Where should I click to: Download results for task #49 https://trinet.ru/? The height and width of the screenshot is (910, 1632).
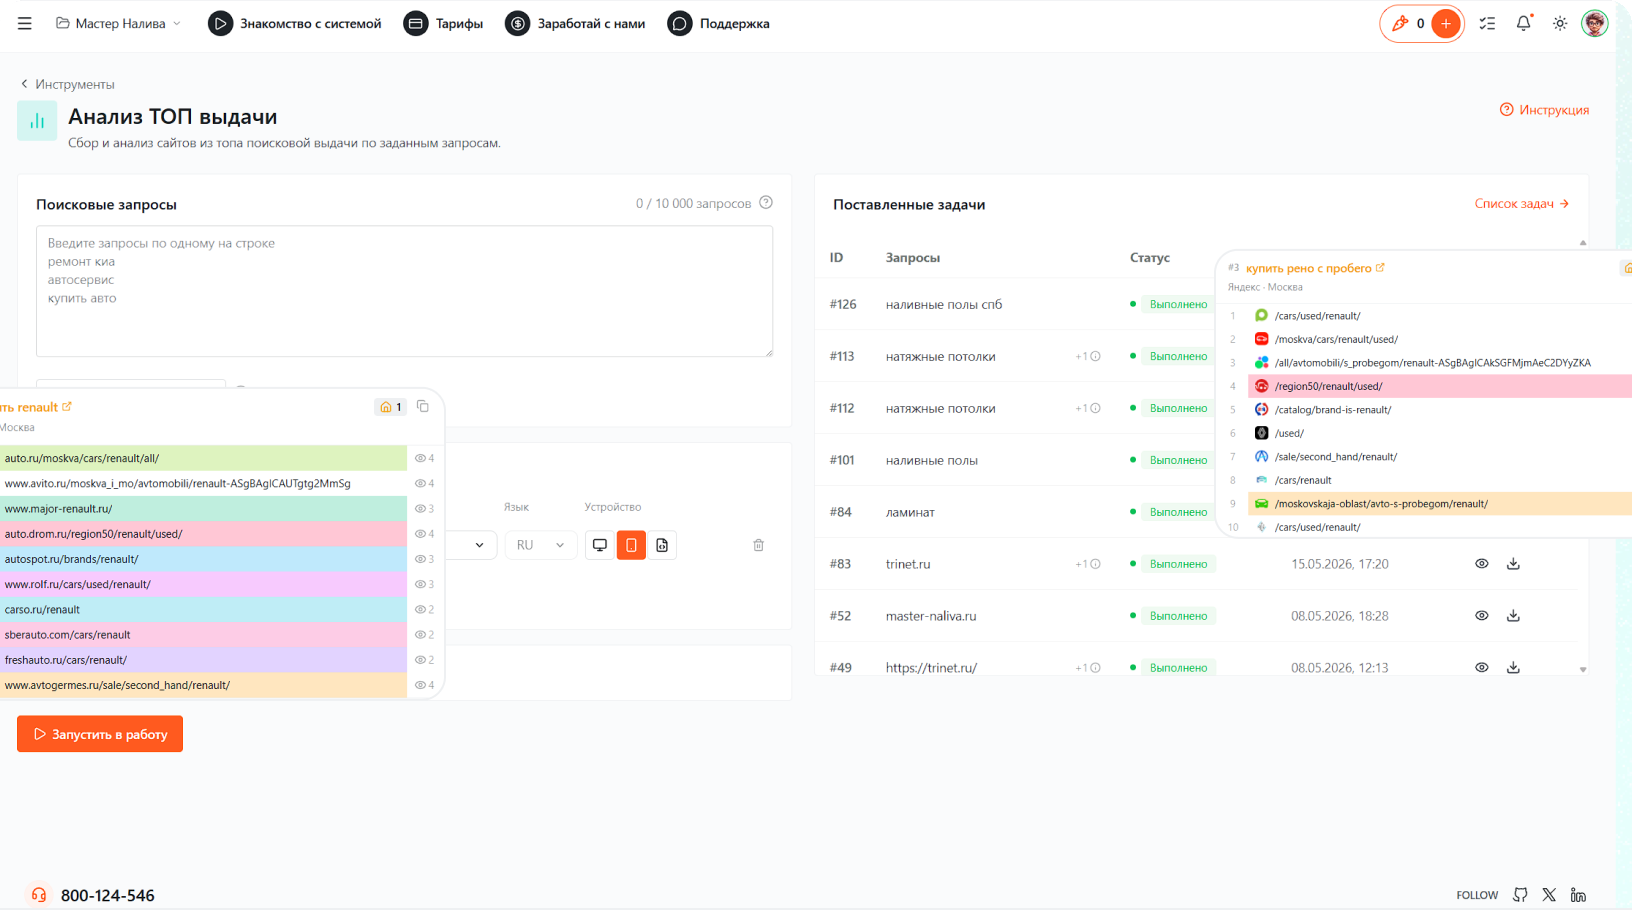coord(1513,667)
